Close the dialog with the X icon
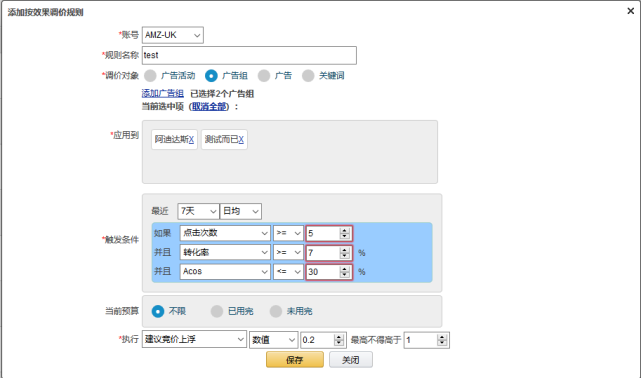 point(630,11)
